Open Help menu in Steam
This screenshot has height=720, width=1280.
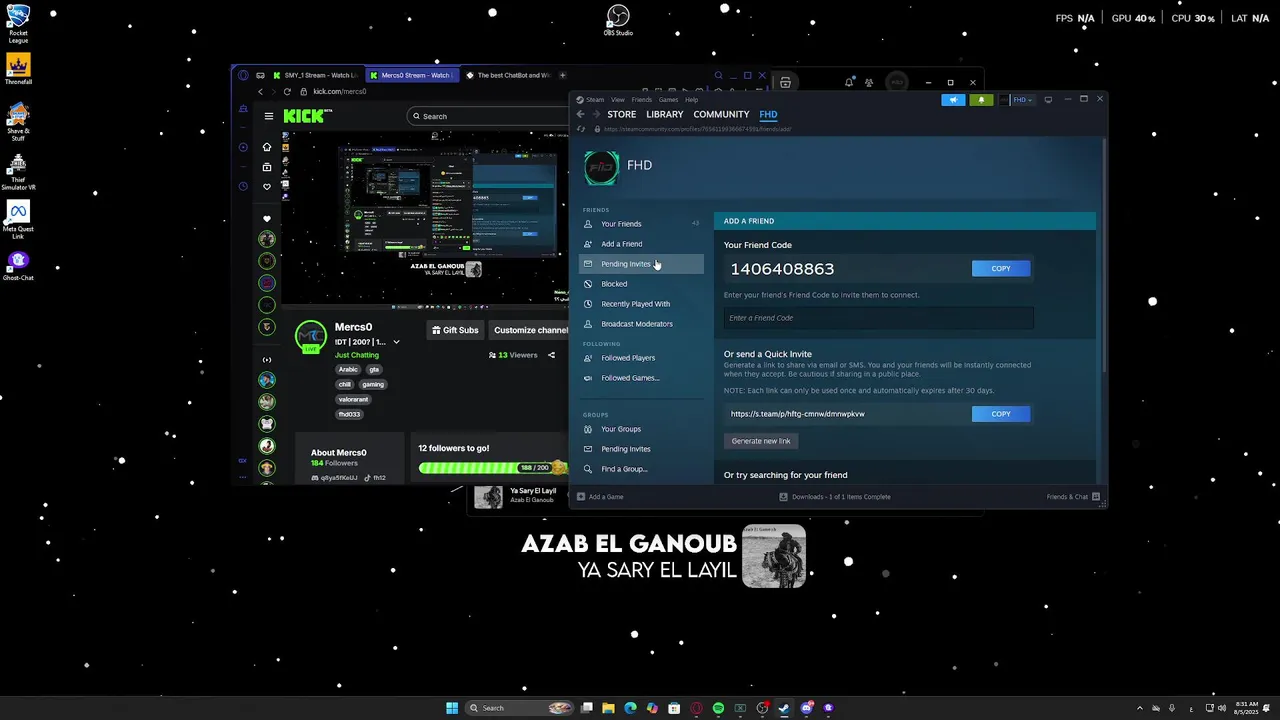(691, 100)
